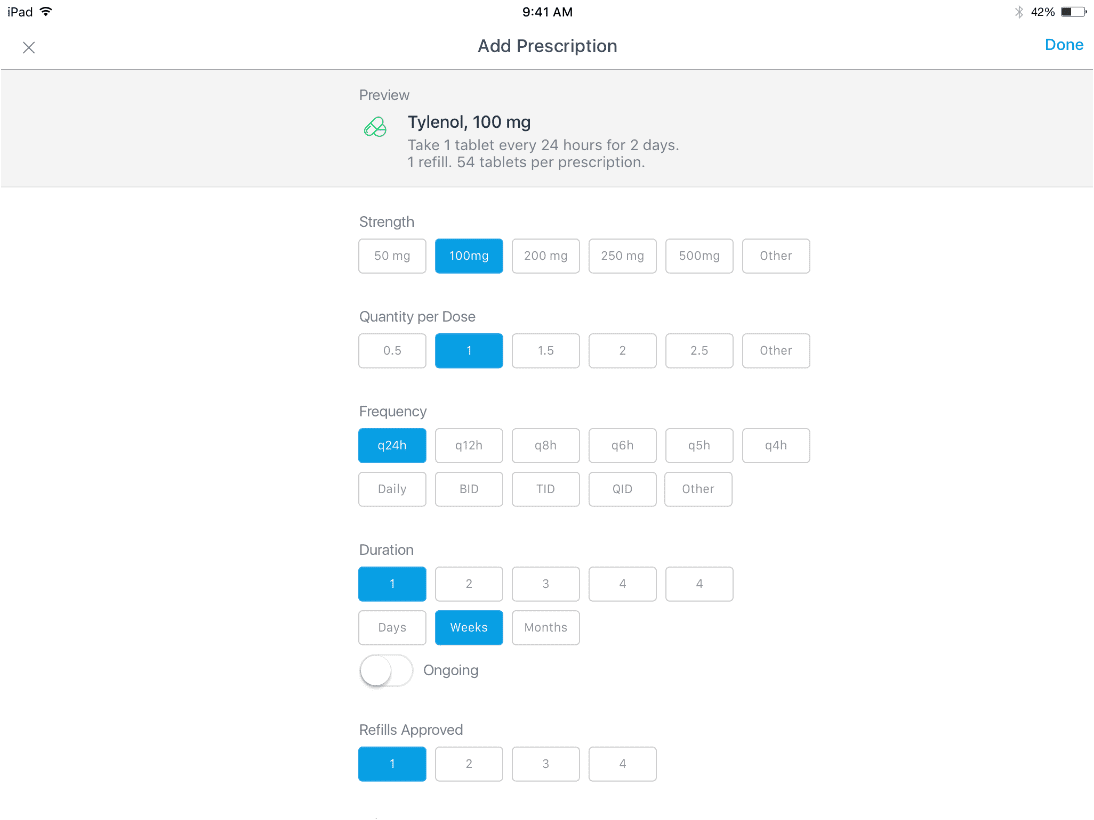Set refills approved to 1
The width and height of the screenshot is (1094, 820).
pyautogui.click(x=392, y=764)
